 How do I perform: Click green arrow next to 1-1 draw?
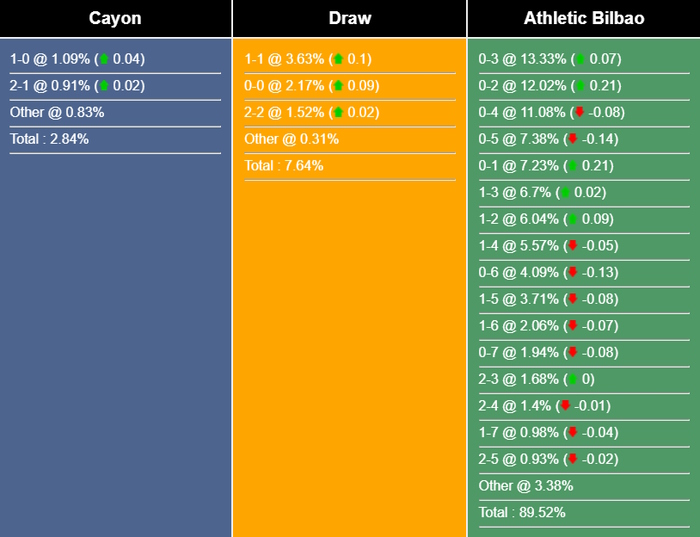[x=338, y=59]
